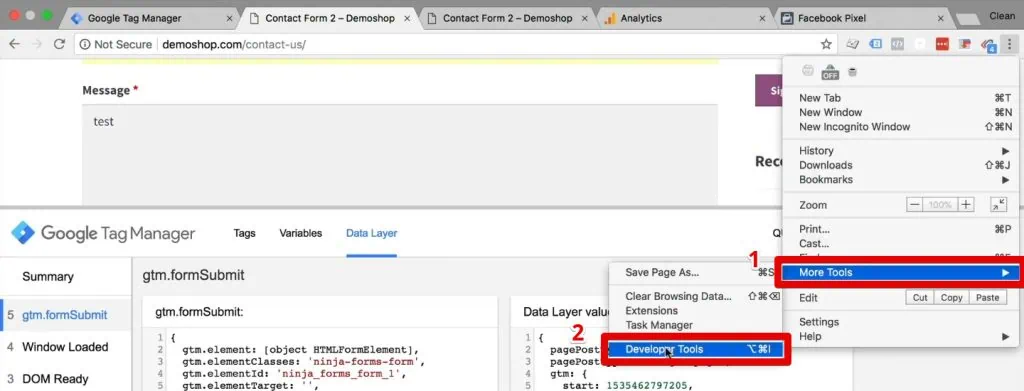Click in the Message text area

coord(400,154)
